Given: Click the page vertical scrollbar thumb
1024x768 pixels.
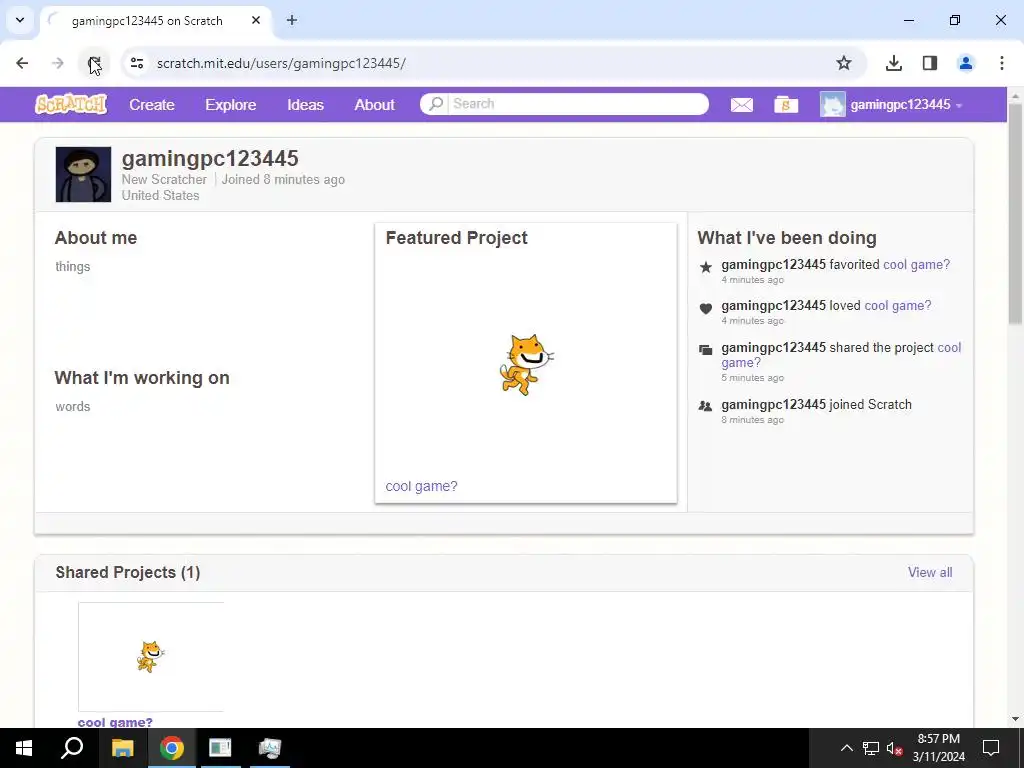Looking at the screenshot, I should [1015, 212].
